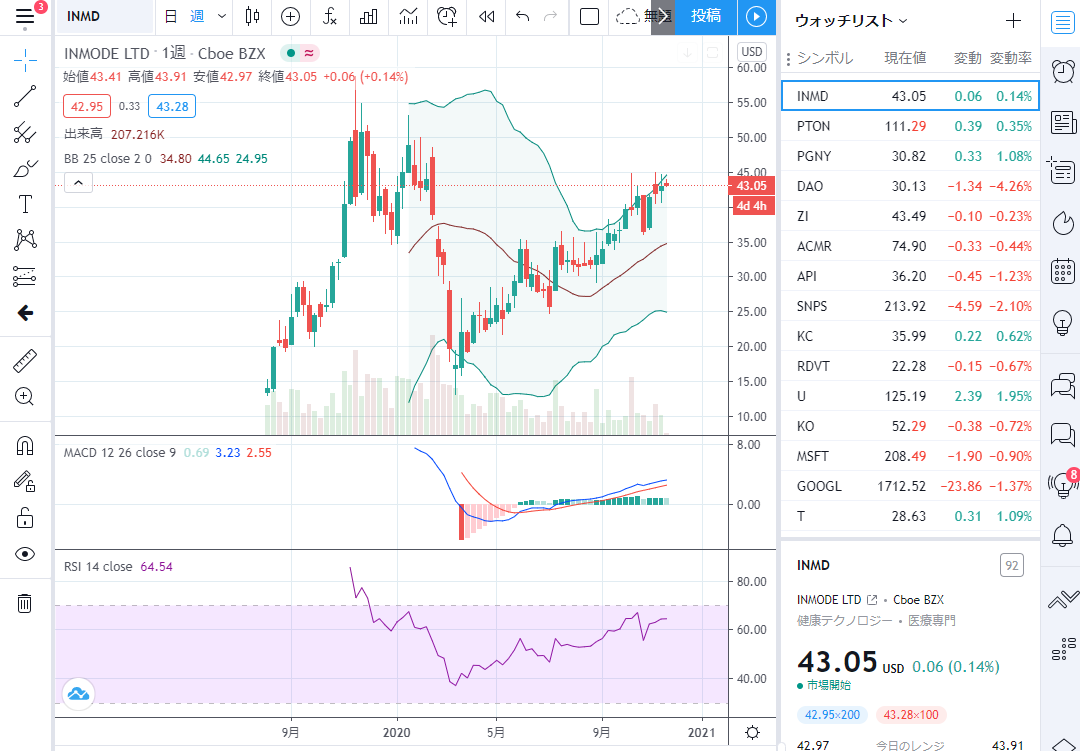Viewport: 1080px width, 751px height.
Task: Open the ideas stream icon with badge 8
Action: click(x=1062, y=485)
